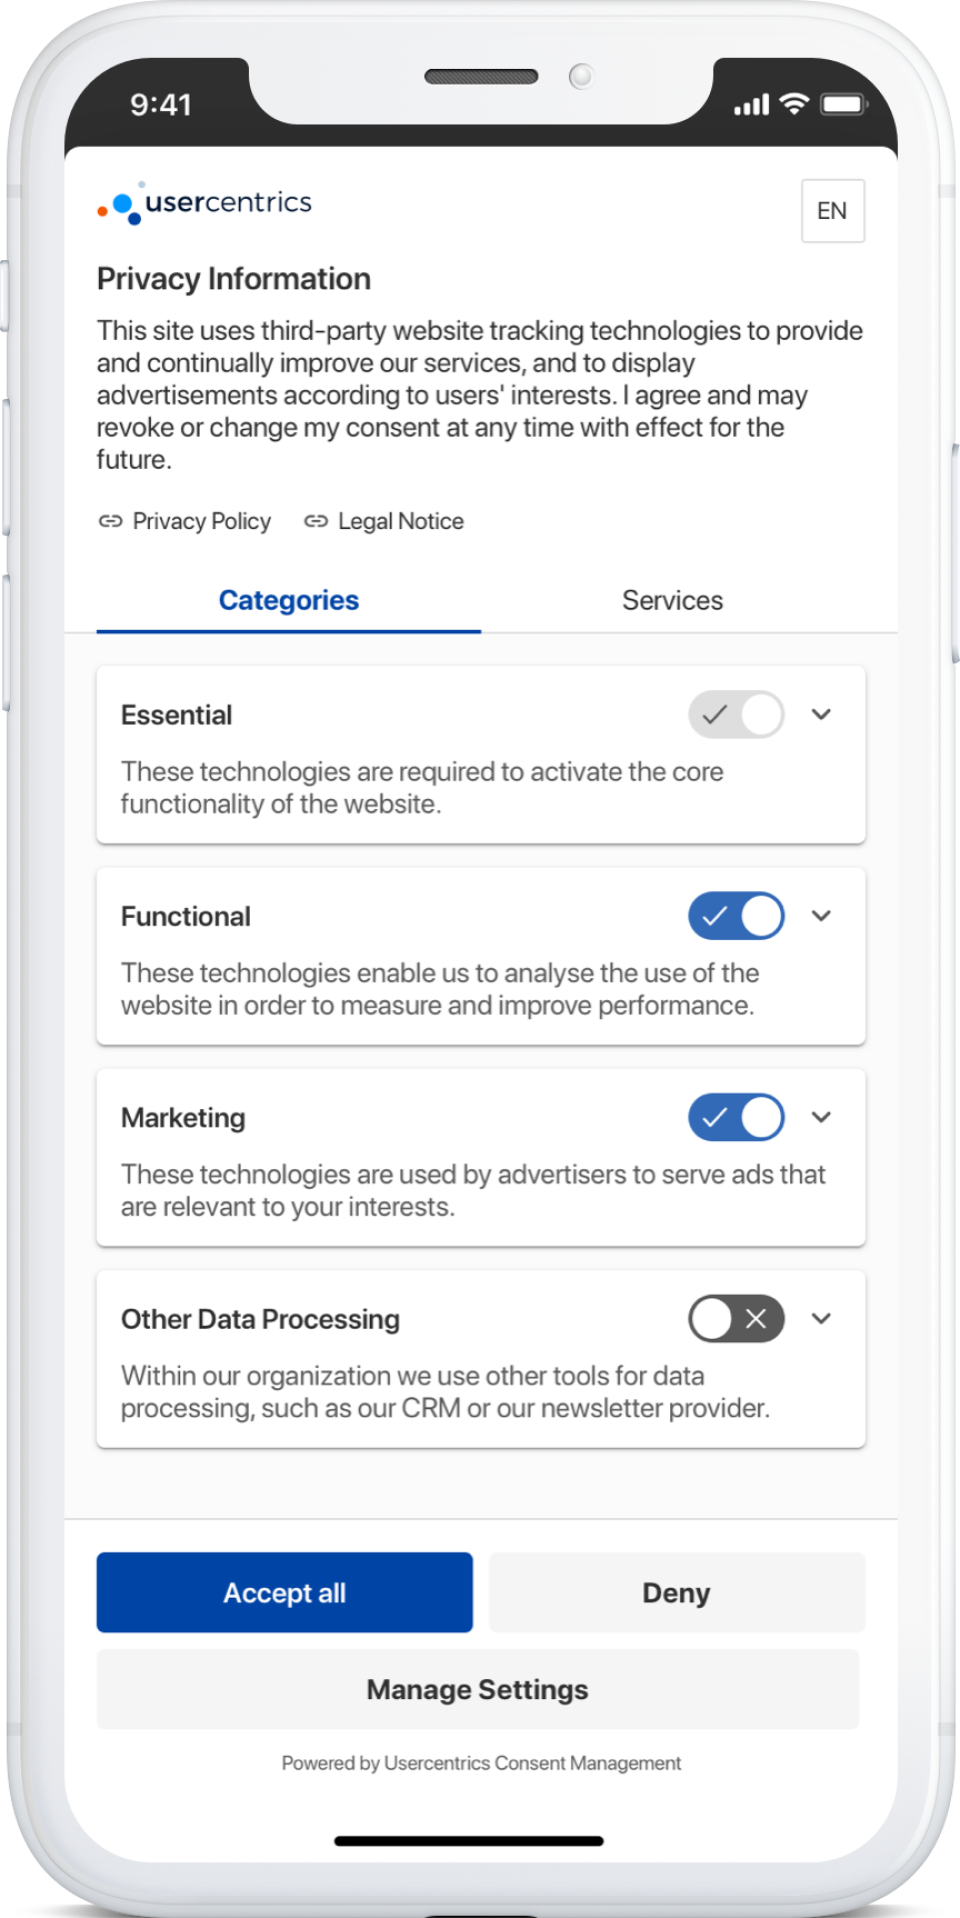
Task: Tap the cellular signal icon
Action: click(x=750, y=104)
